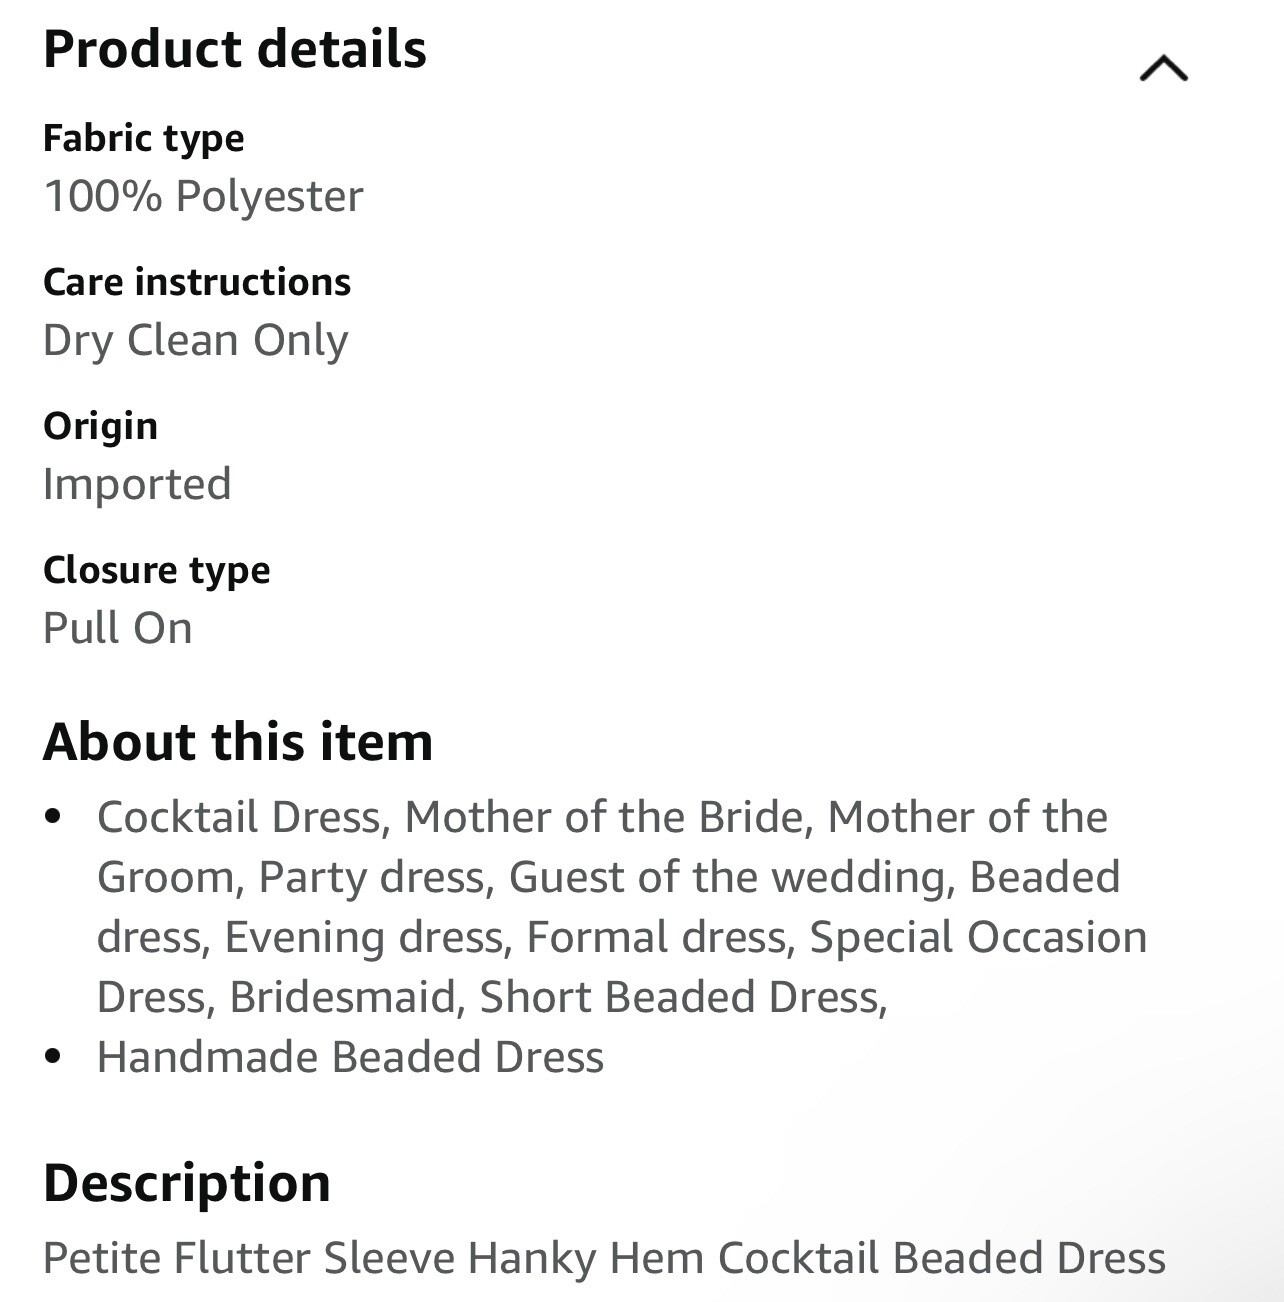The image size is (1284, 1302).
Task: Tap the Short Beaded Dress line
Action: [492, 997]
